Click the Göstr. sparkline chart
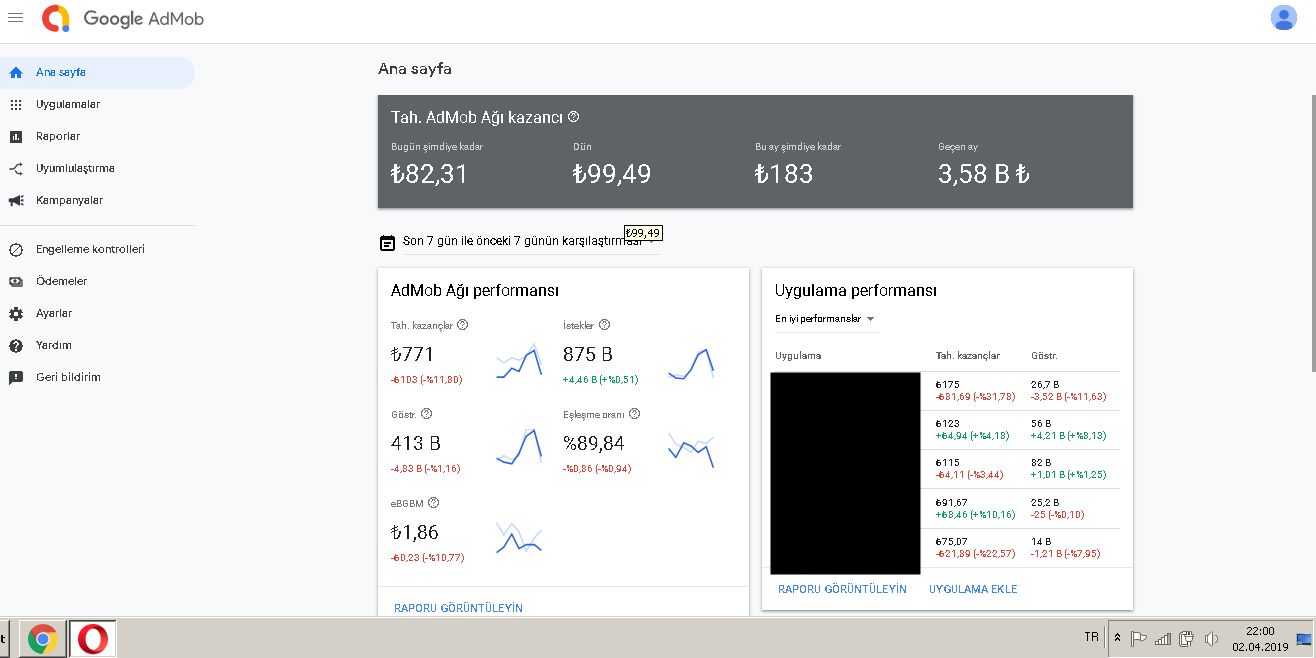Image resolution: width=1316 pixels, height=658 pixels. click(519, 449)
